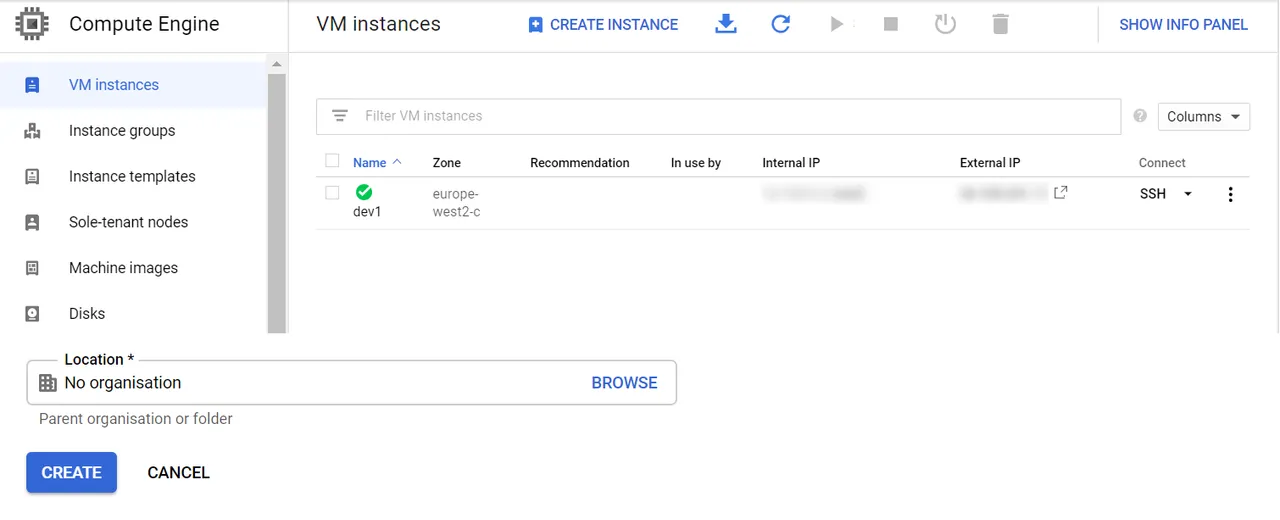Viewport: 1280px width, 520px height.
Task: Open Machine images in the sidebar
Action: coord(134,268)
